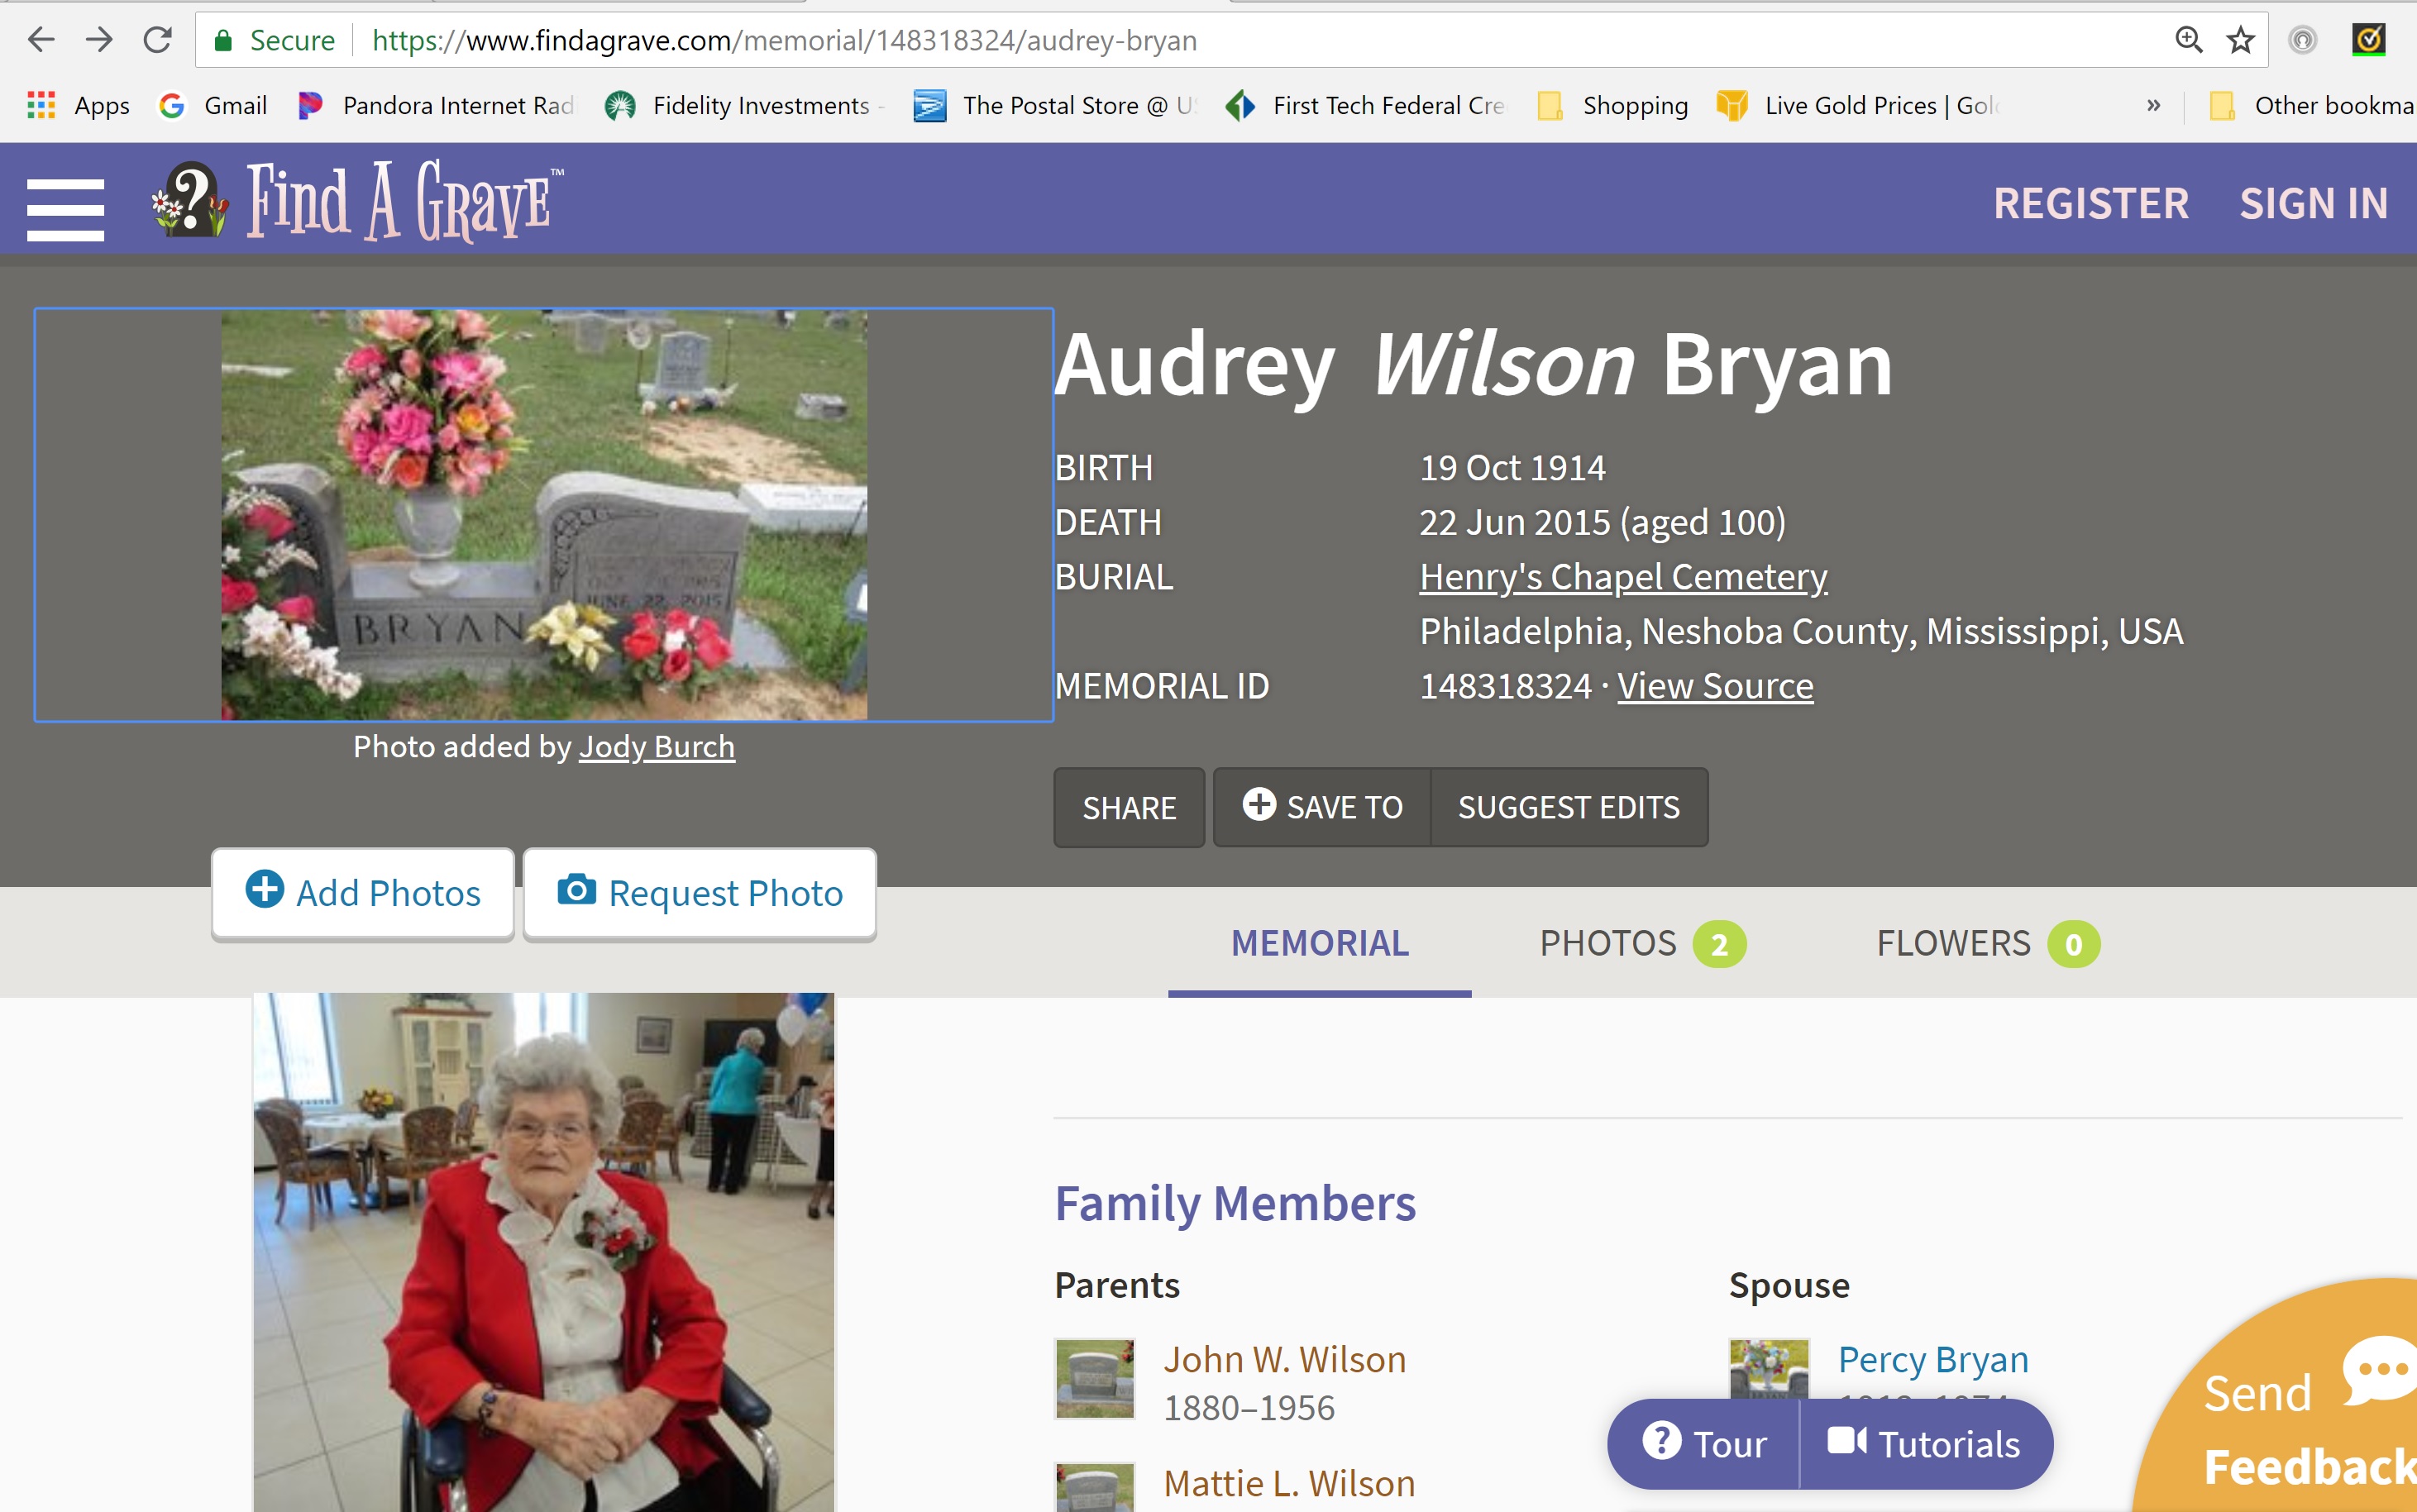Go back with the browser back arrow
This screenshot has height=1512, width=2417.
click(x=41, y=40)
